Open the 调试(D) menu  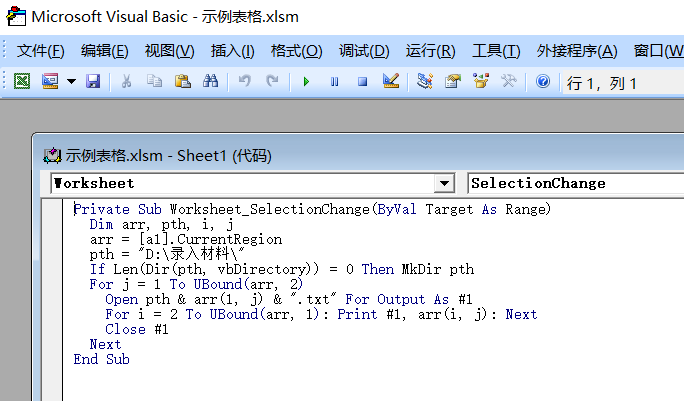(364, 51)
